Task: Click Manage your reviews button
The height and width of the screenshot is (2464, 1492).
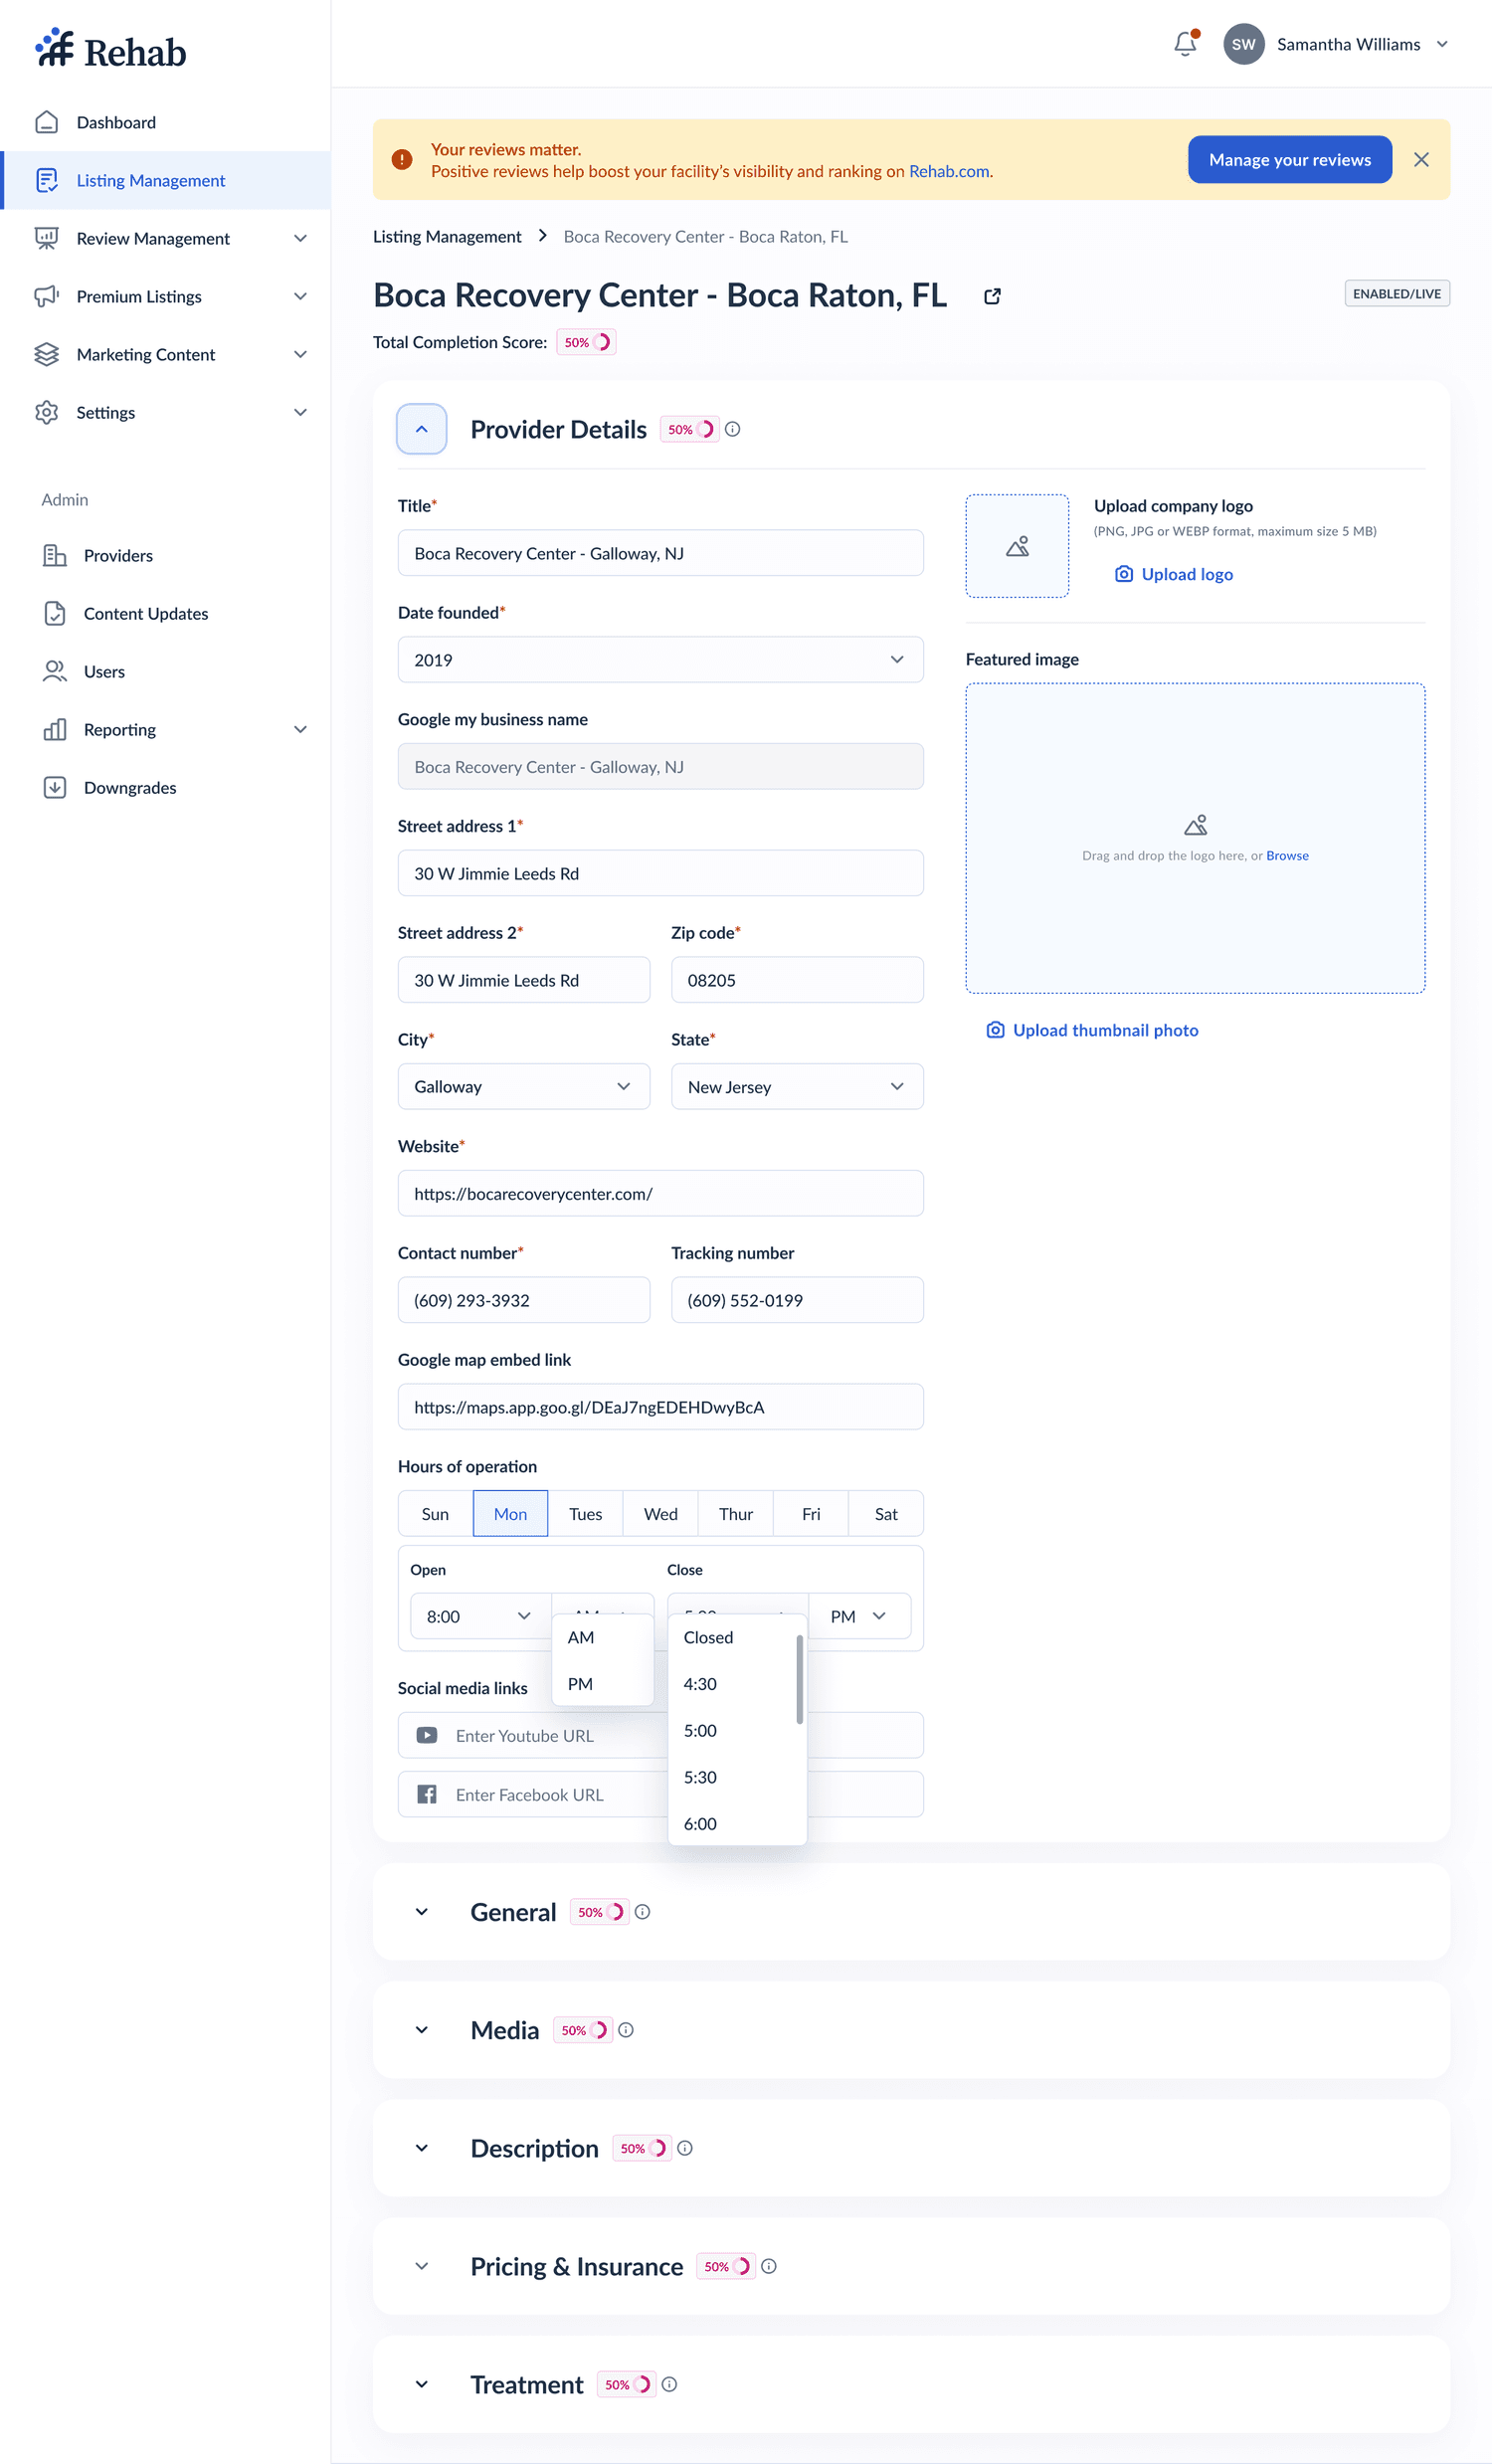Action: 1289,160
